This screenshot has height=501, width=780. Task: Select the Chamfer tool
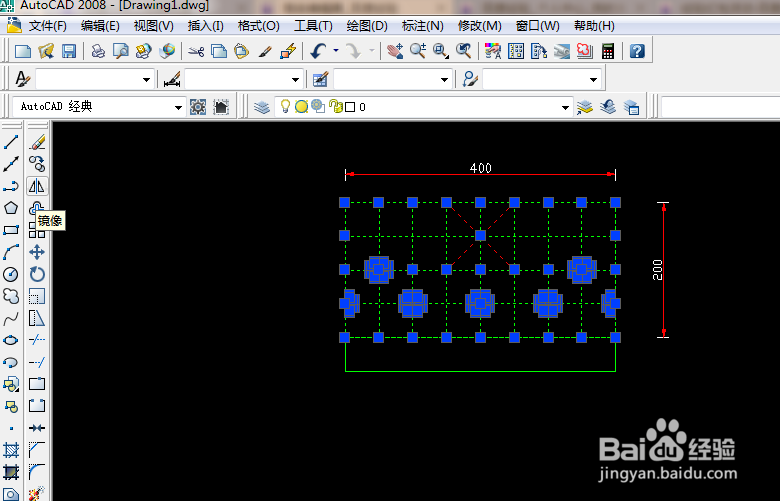37,450
